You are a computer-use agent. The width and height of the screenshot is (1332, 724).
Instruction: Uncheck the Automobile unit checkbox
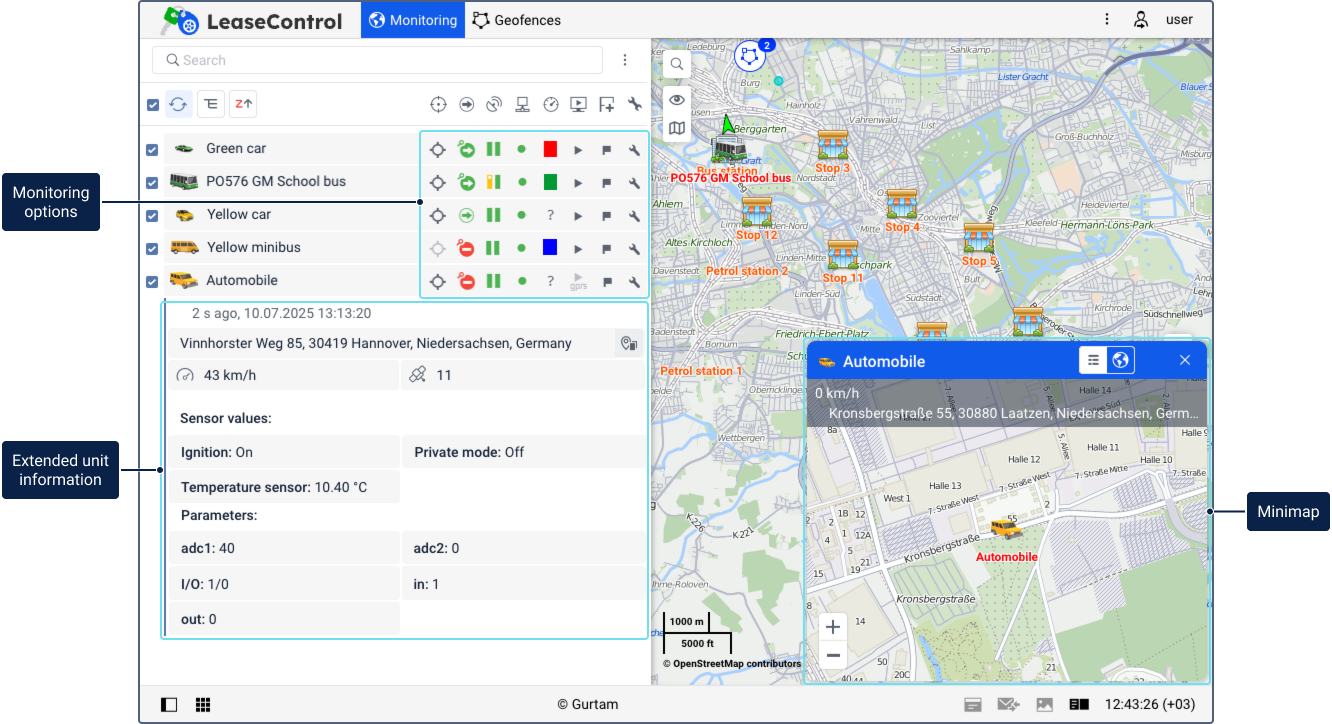click(x=152, y=282)
